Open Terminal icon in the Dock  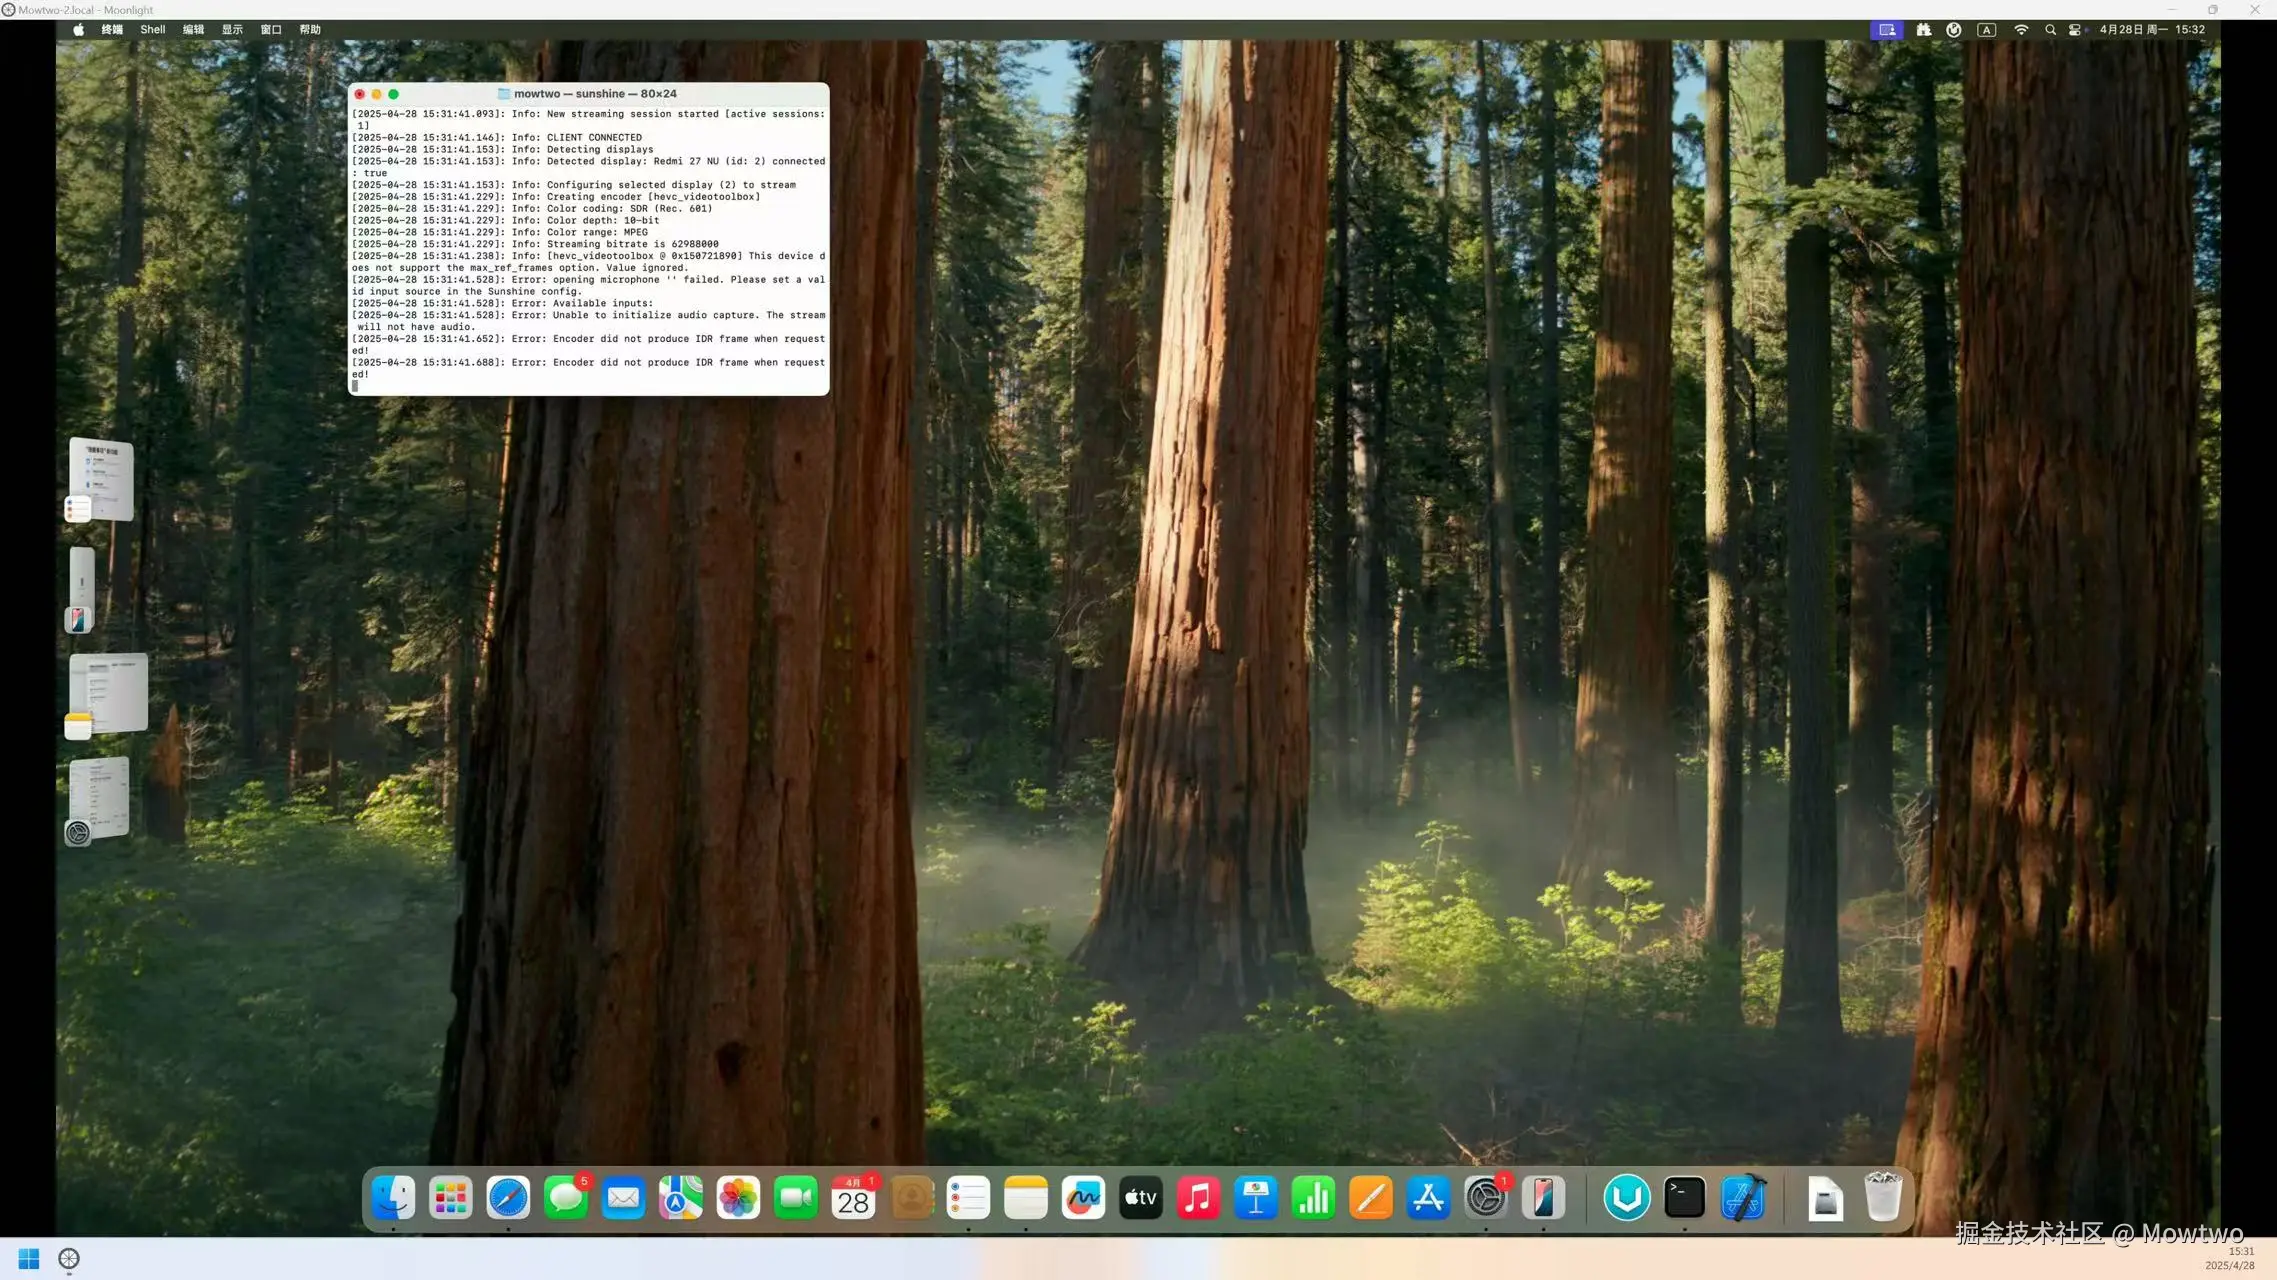[1684, 1197]
